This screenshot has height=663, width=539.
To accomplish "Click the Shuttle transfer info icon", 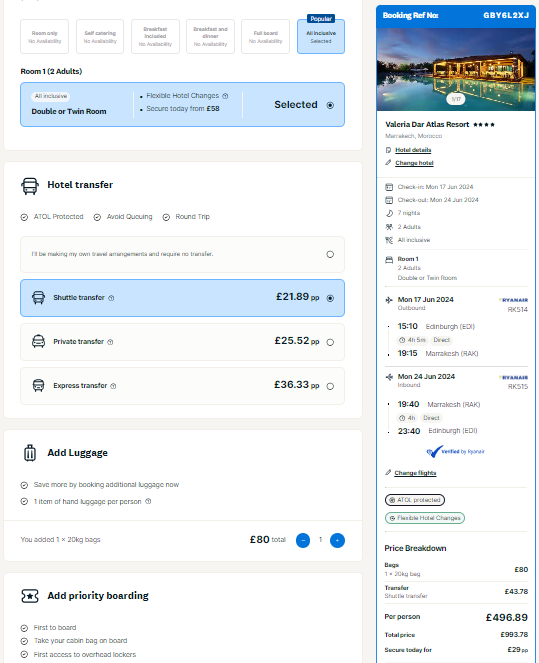I will click(111, 298).
